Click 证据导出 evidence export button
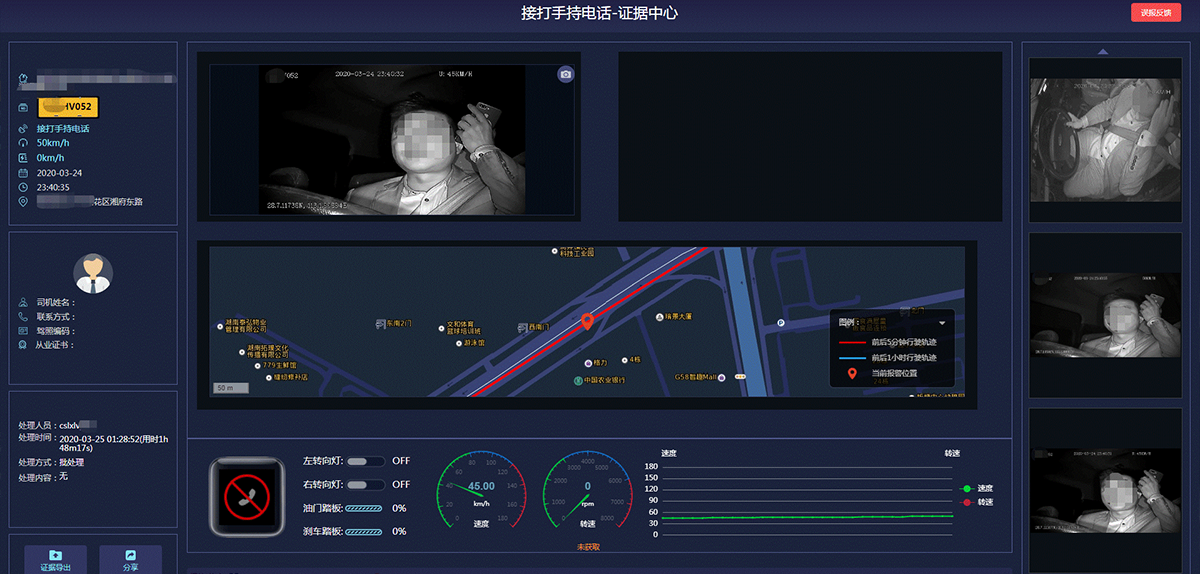 coord(56,559)
